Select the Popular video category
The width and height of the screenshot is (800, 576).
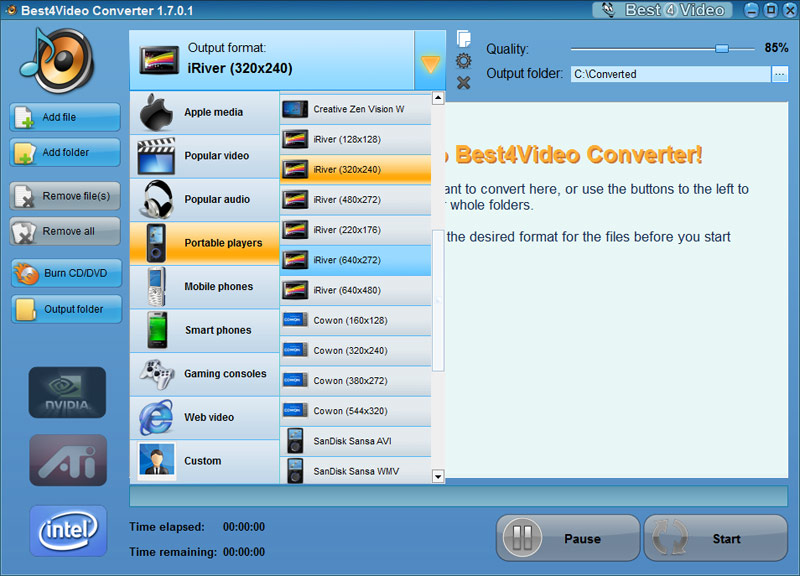tap(205, 156)
